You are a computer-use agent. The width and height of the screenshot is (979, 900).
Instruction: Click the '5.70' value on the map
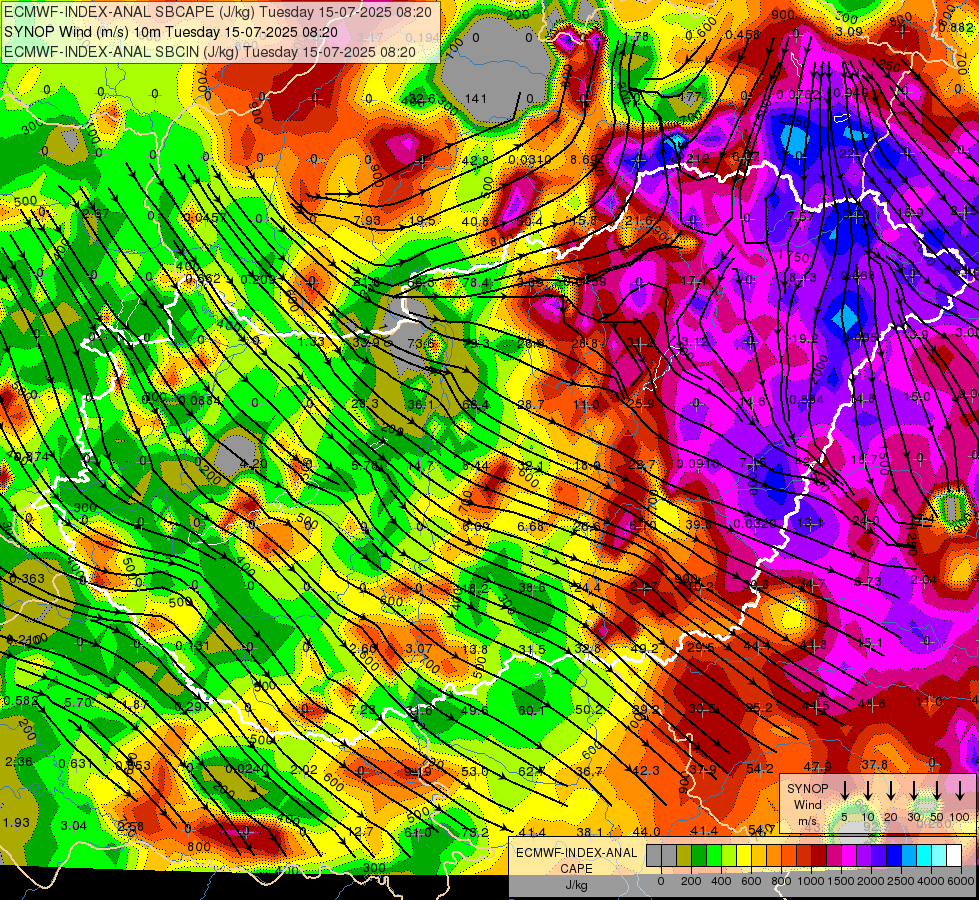point(79,702)
